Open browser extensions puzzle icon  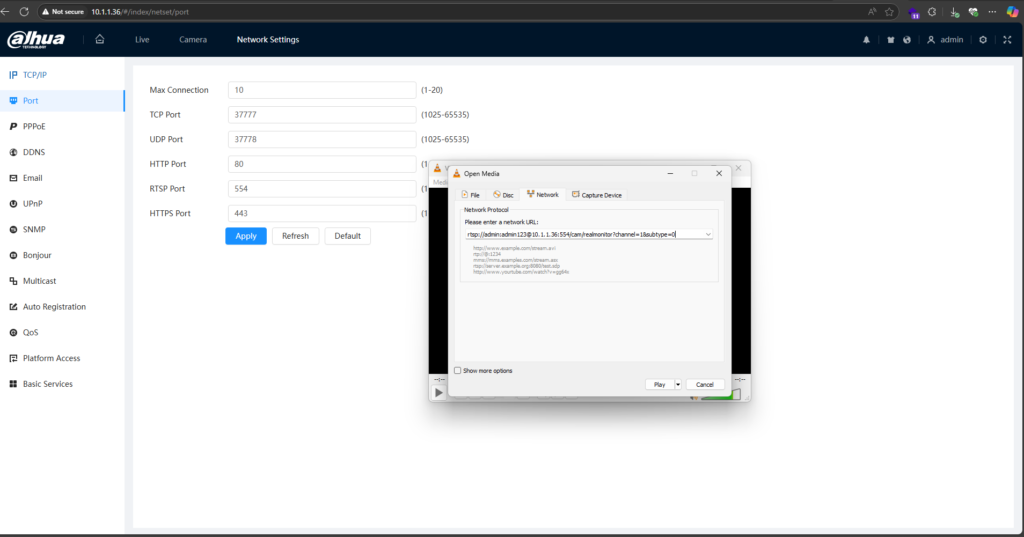[932, 12]
